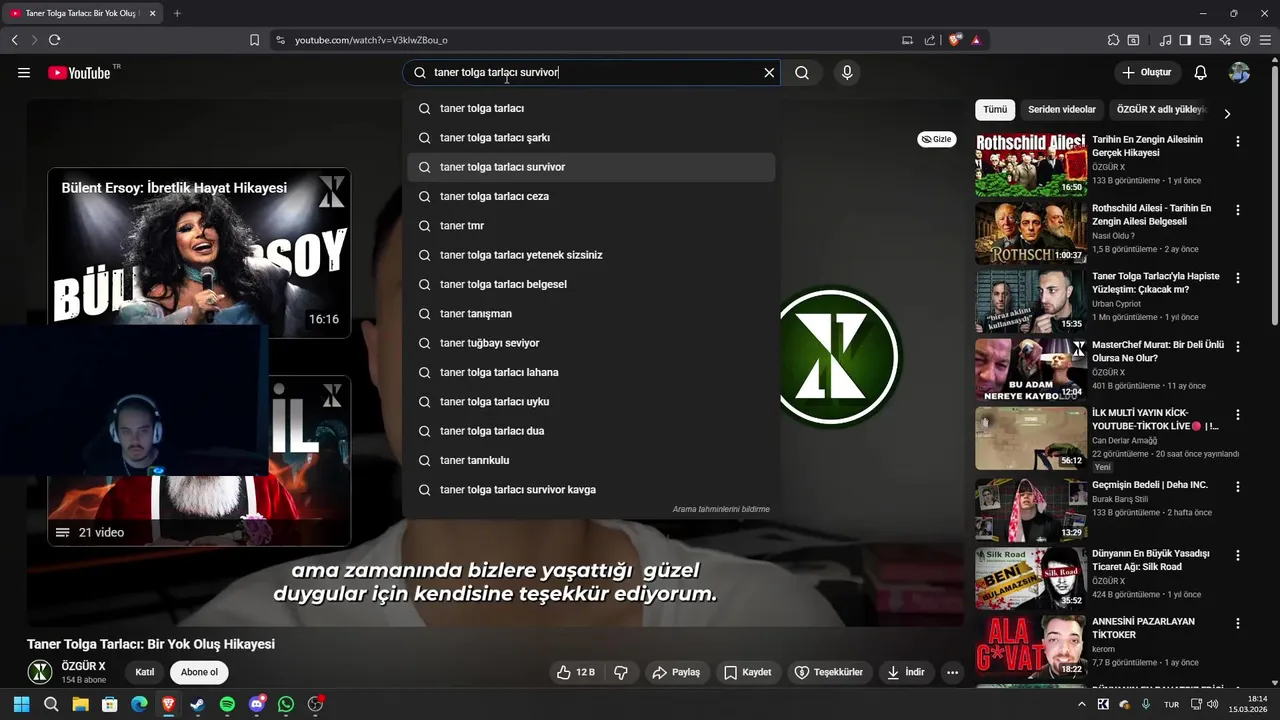Screen dimensions: 1280x720
Task: Choose suggestion 'taner tmr'
Action: (591, 226)
